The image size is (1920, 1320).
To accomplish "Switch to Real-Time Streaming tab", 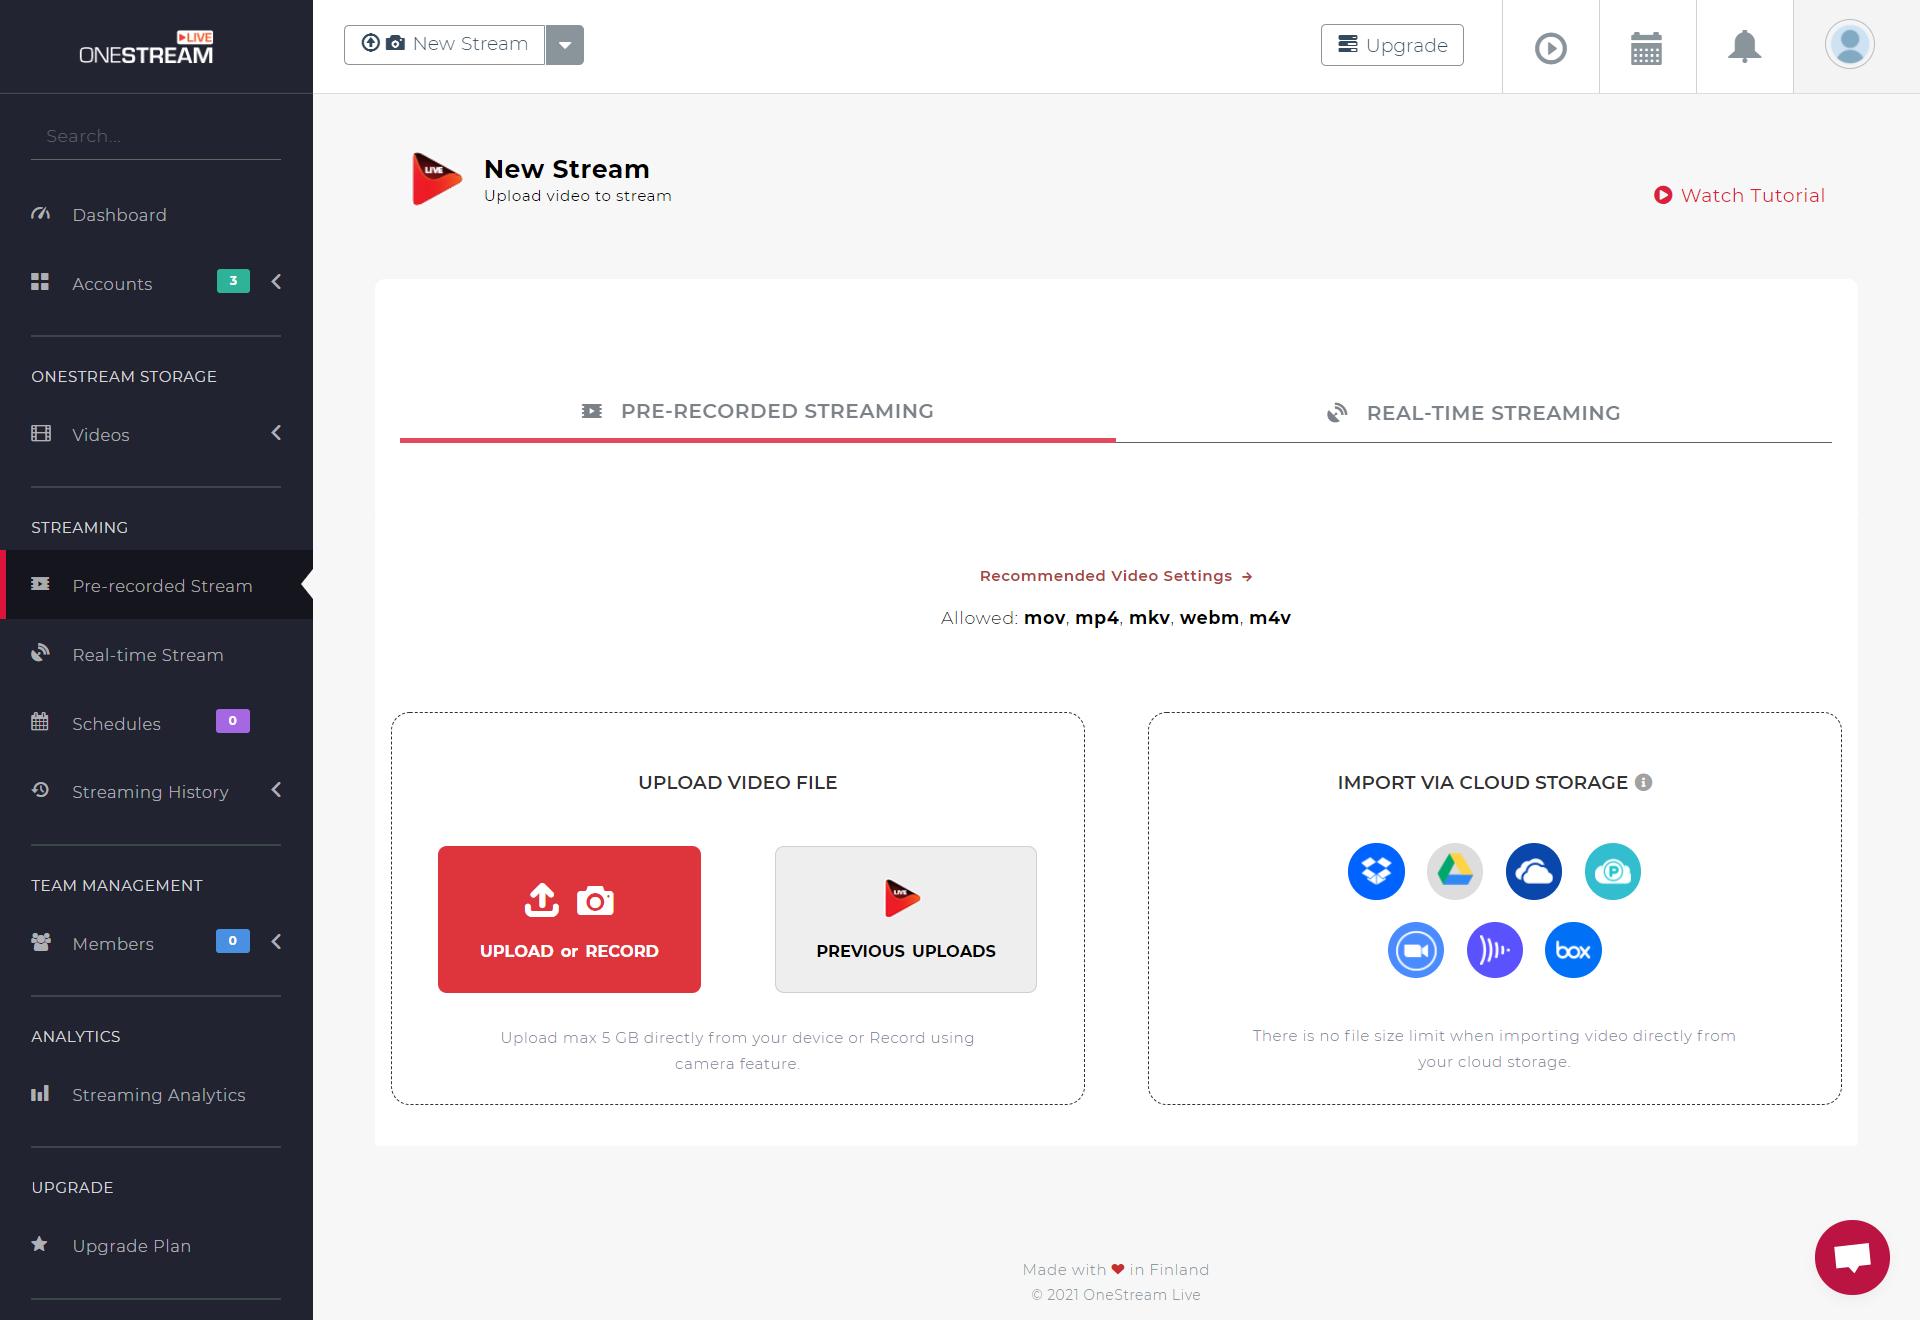I will click(1473, 413).
